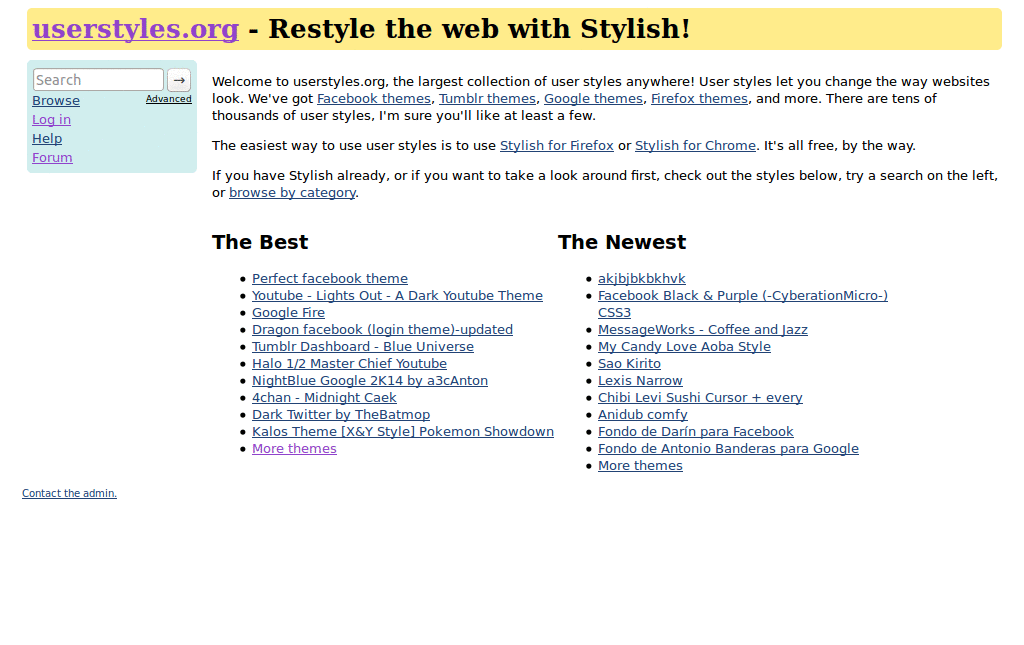Open Perfect facebook theme style
1024x645 pixels.
coord(330,279)
